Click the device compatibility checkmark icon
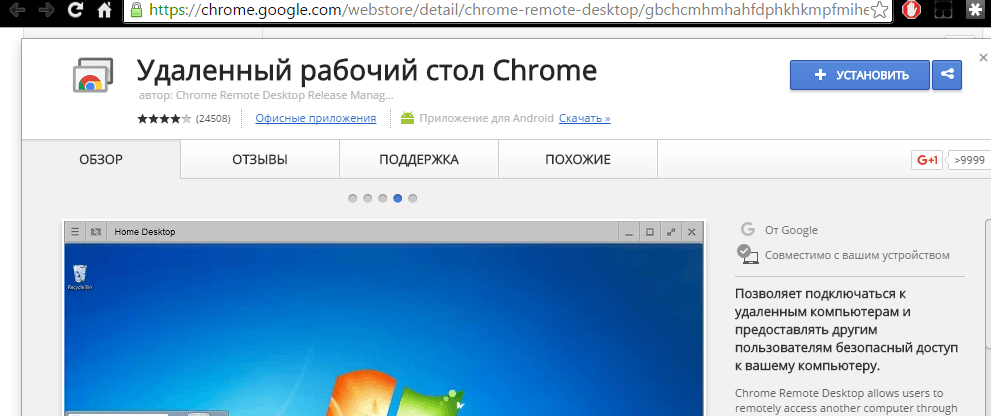This screenshot has height=416, width=991. coord(747,254)
